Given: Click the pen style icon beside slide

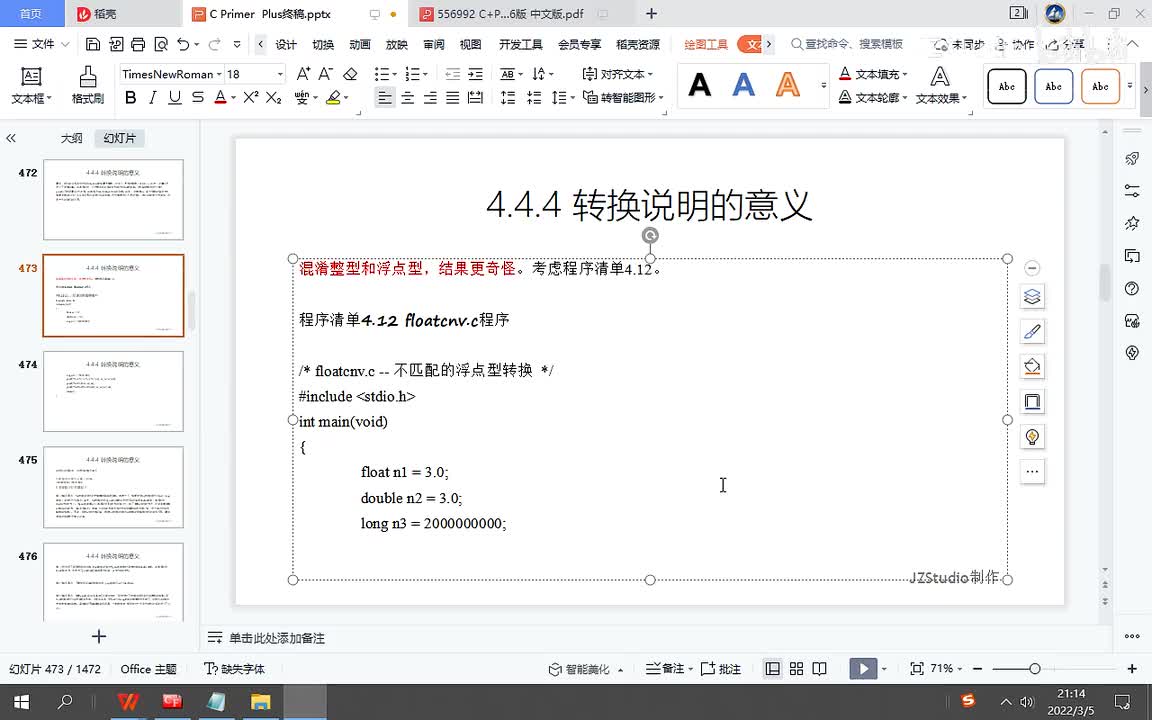Looking at the screenshot, I should pyautogui.click(x=1032, y=331).
